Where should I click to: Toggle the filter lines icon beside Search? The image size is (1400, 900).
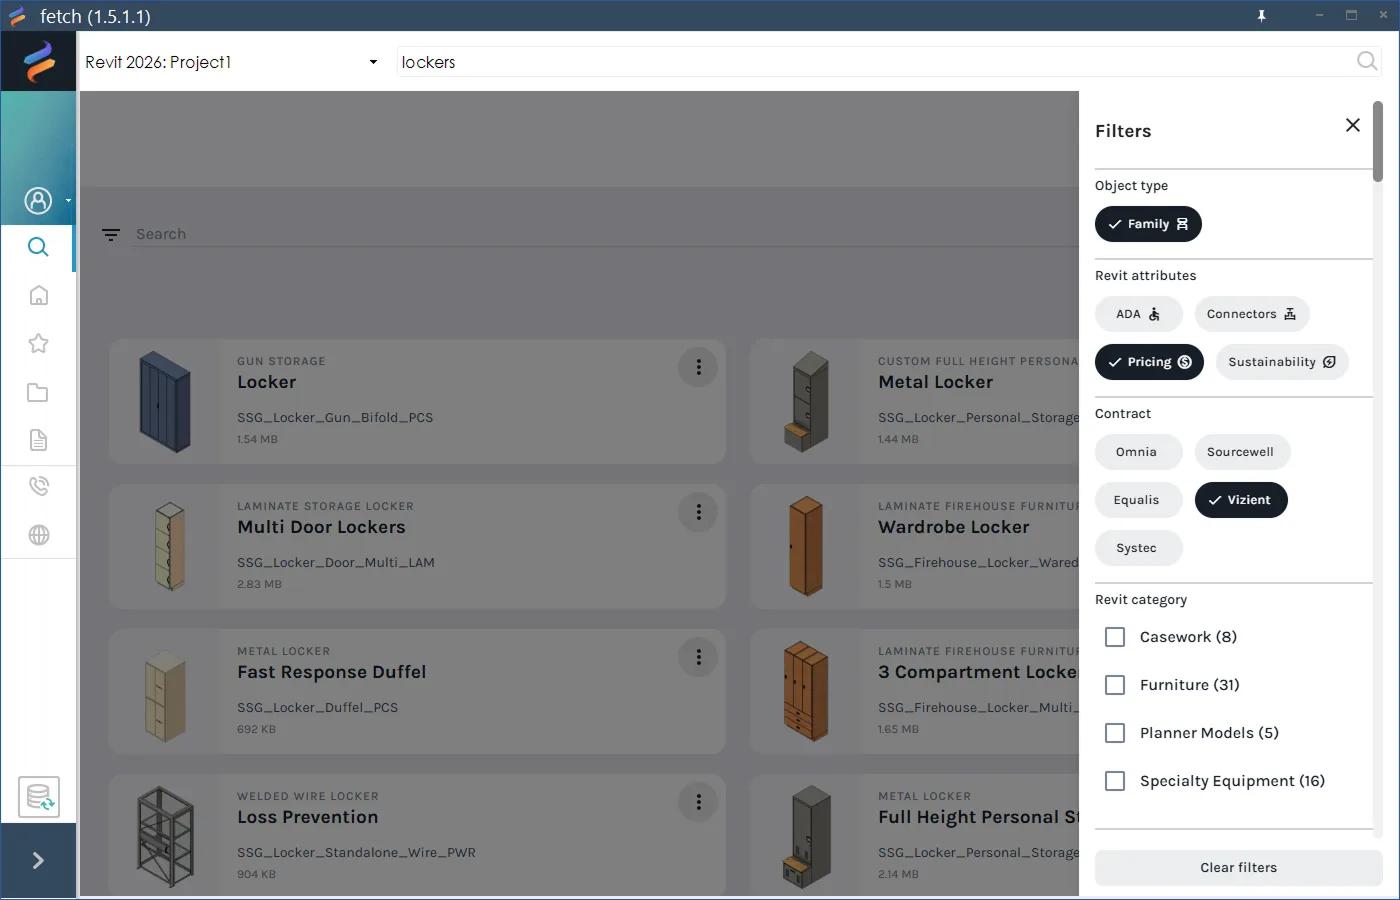111,235
